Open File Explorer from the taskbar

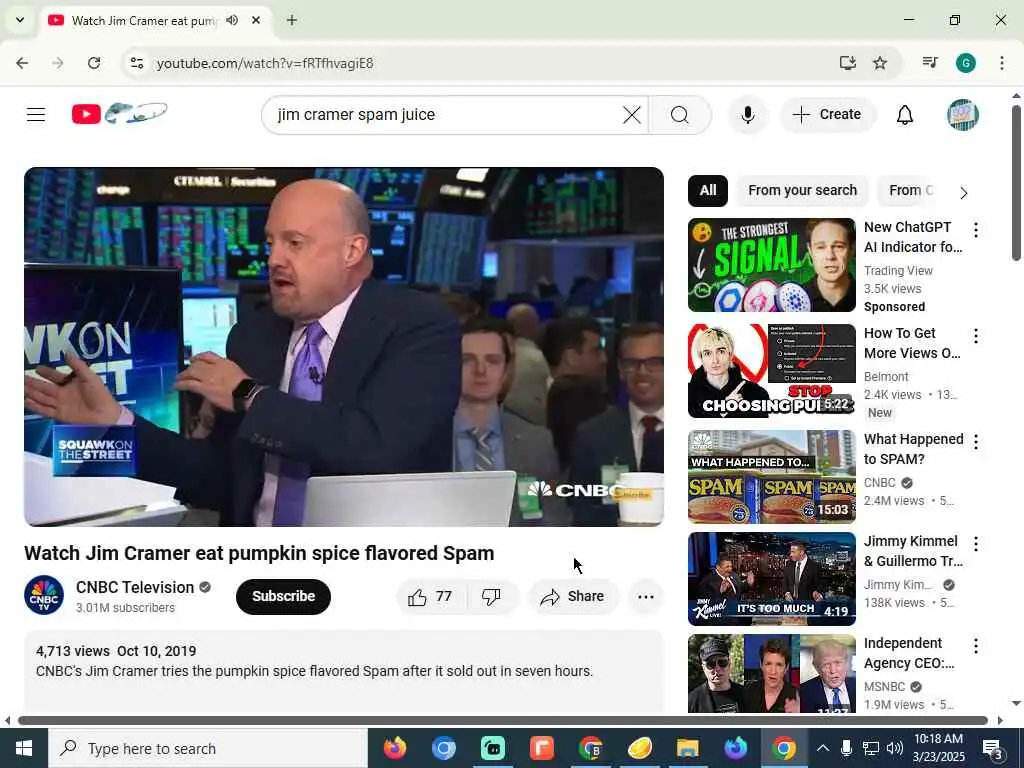pyautogui.click(x=687, y=748)
